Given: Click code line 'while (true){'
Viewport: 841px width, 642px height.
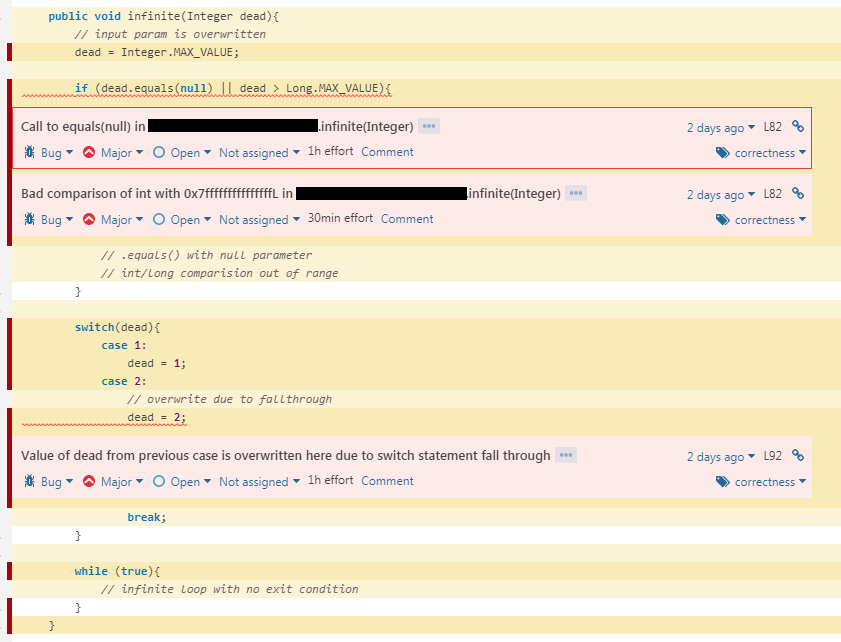Looking at the screenshot, I should tap(117, 571).
